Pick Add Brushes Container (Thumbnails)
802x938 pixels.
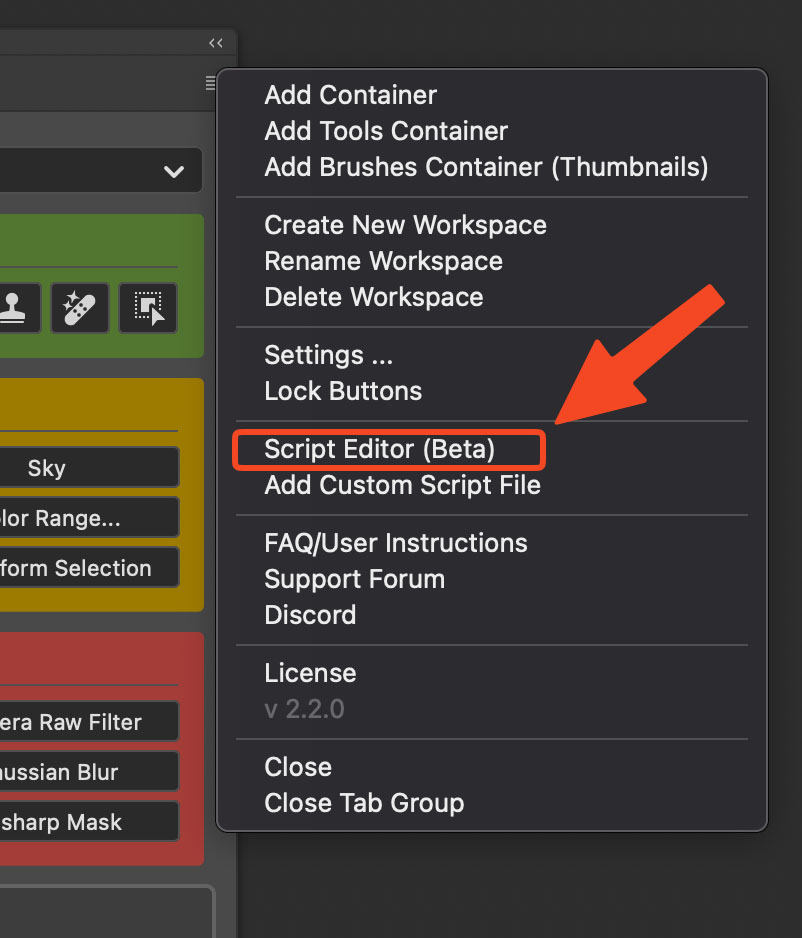pos(486,167)
